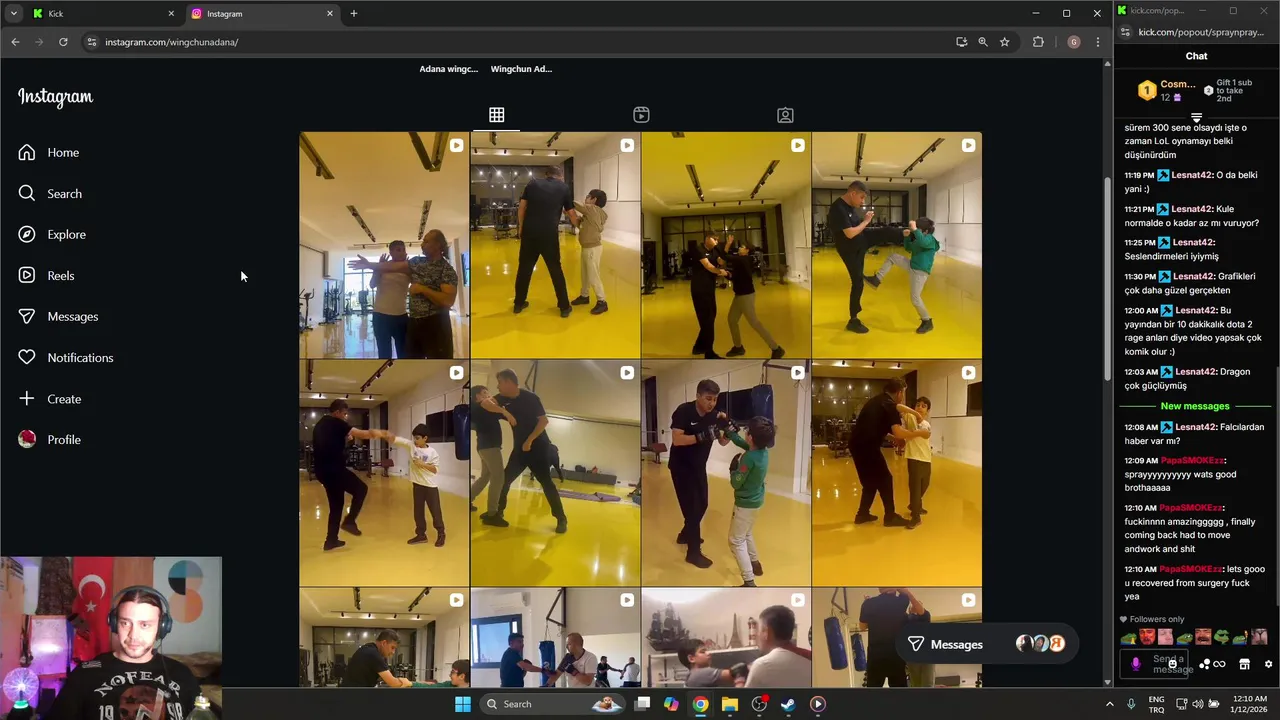Open Copilot from the taskbar

click(671, 704)
